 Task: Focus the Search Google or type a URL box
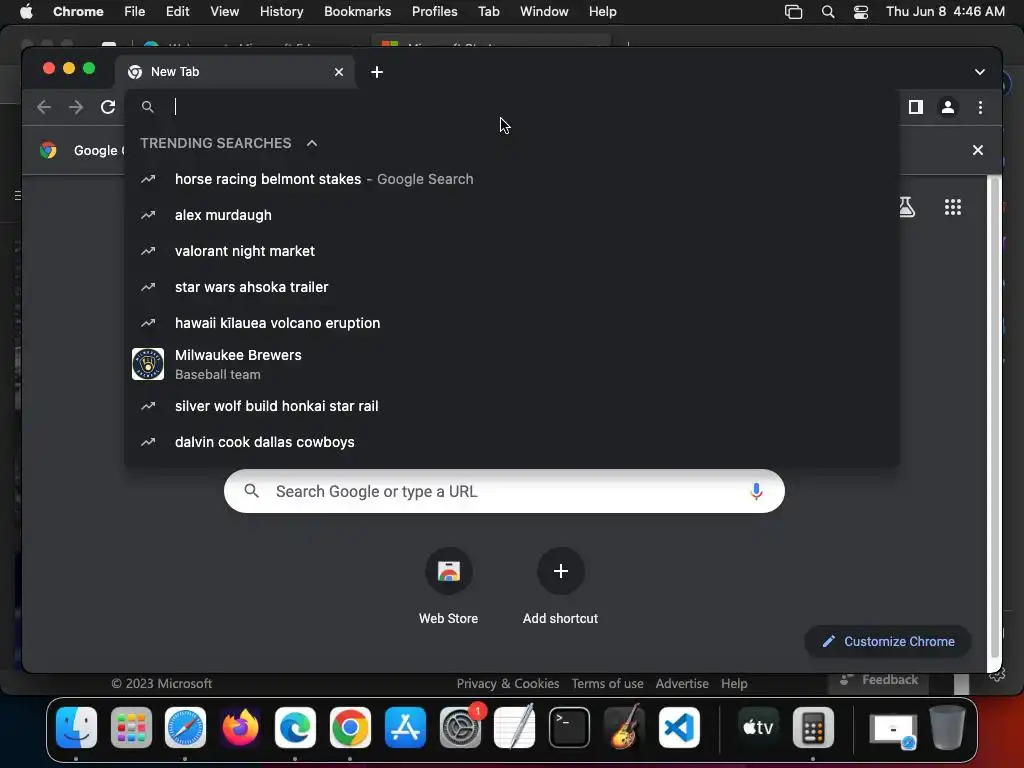pyautogui.click(x=504, y=491)
